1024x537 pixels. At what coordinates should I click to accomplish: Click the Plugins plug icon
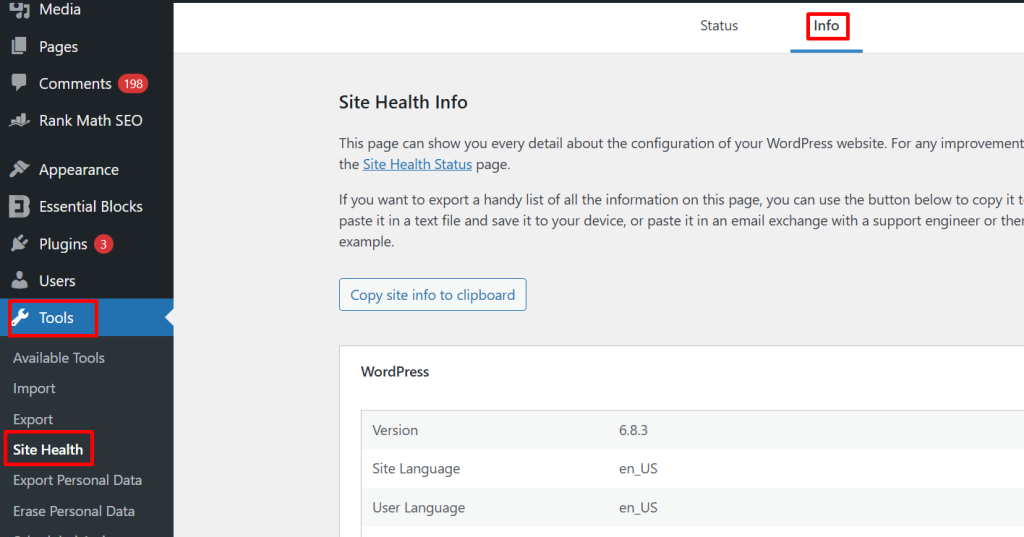pos(19,244)
